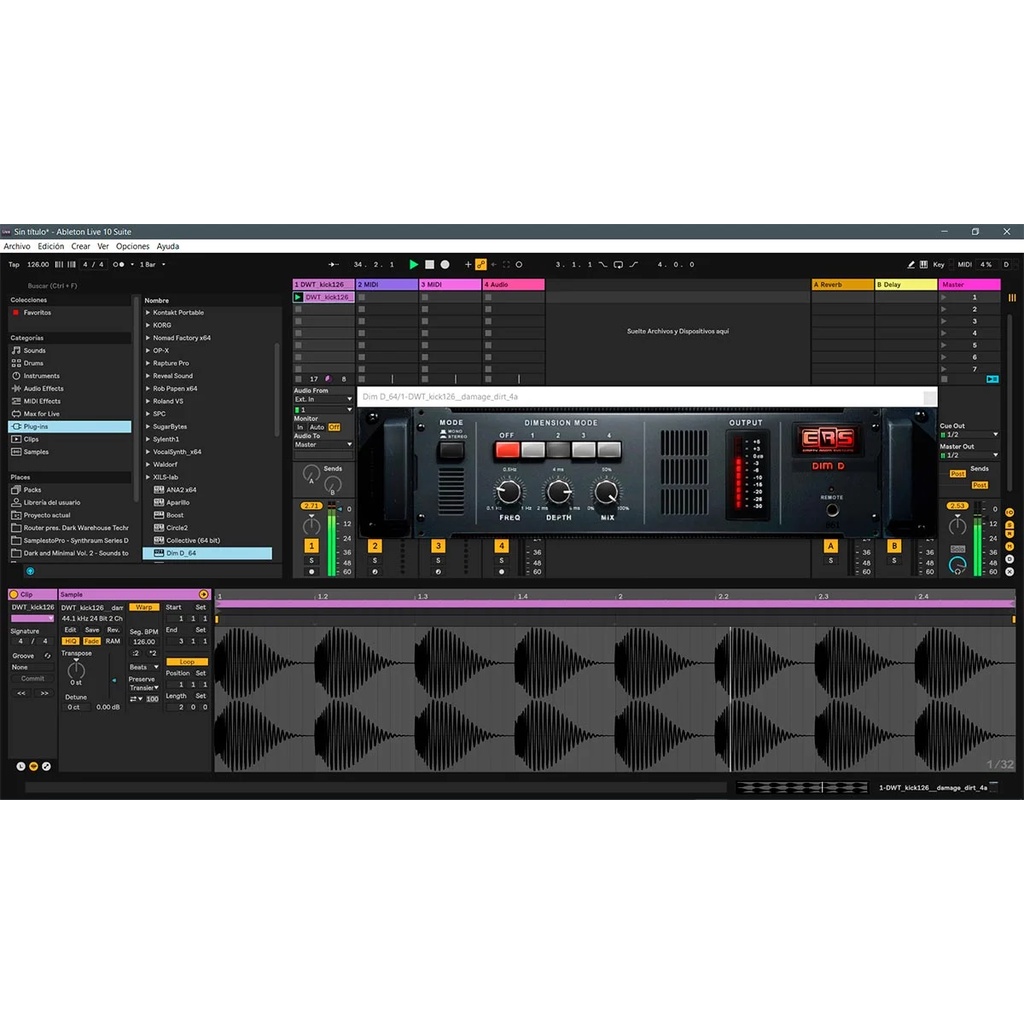
Task: Open the Opciones menu
Action: pos(133,246)
